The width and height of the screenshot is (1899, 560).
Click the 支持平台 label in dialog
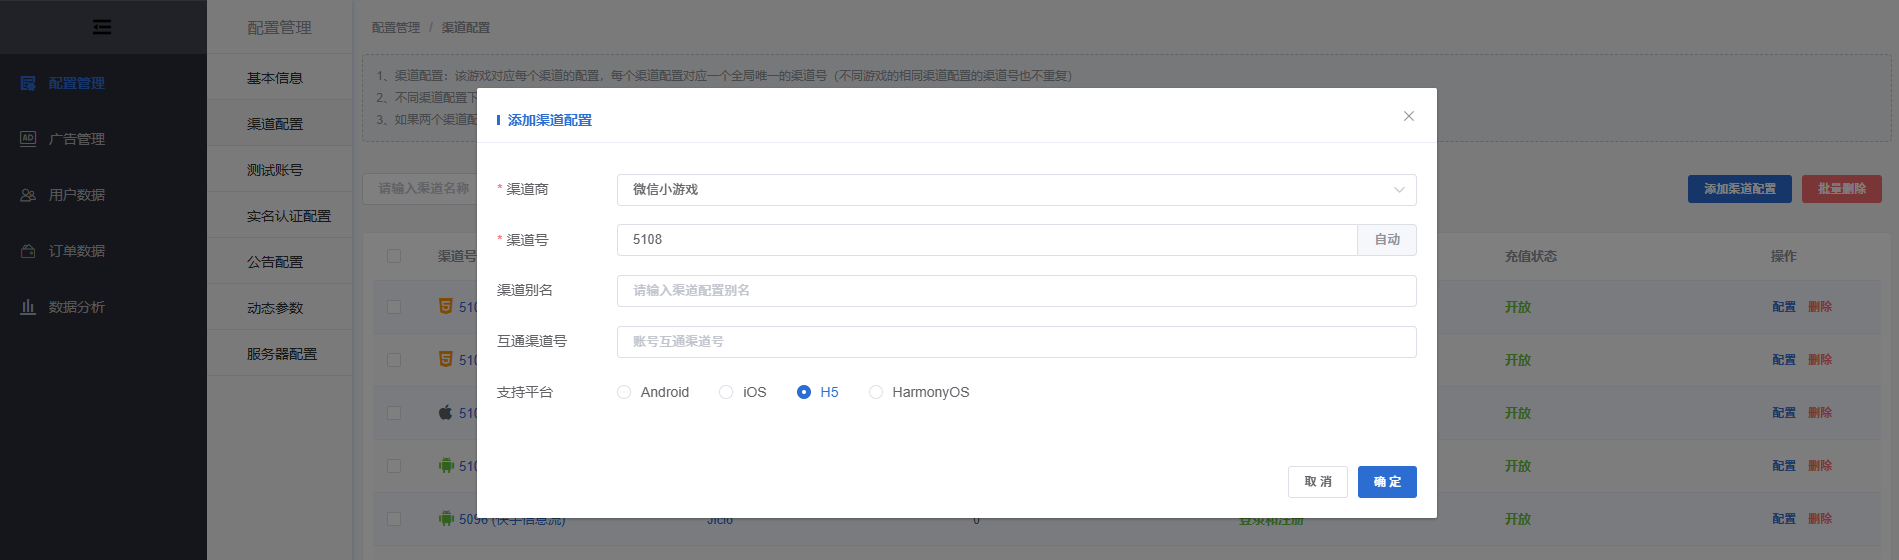[x=525, y=392]
